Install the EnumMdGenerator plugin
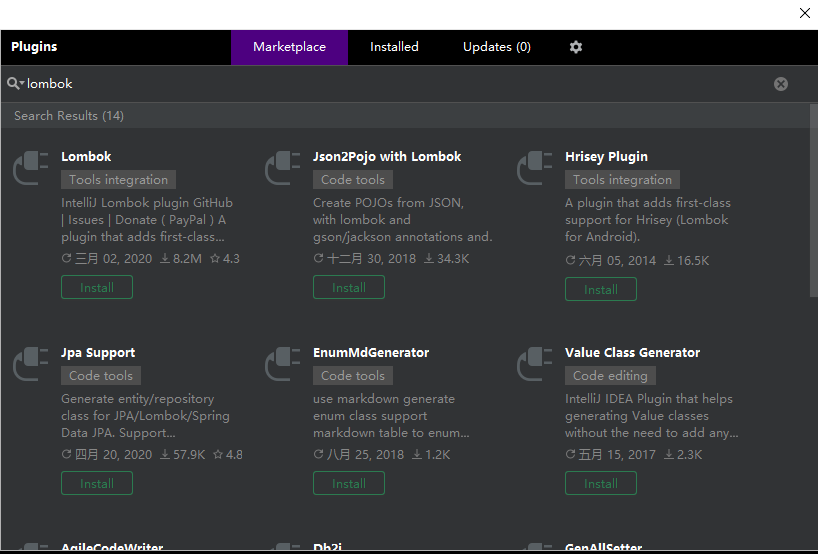This screenshot has width=818, height=554. click(x=349, y=484)
